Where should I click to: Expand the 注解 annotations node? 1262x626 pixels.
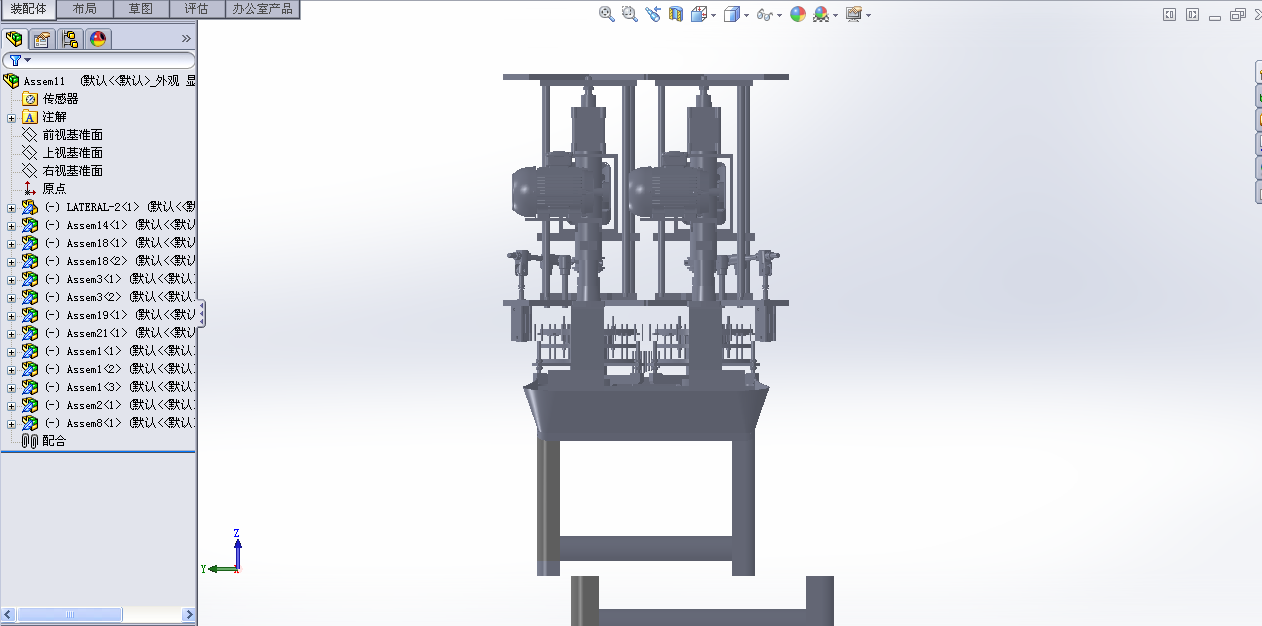pyautogui.click(x=11, y=118)
